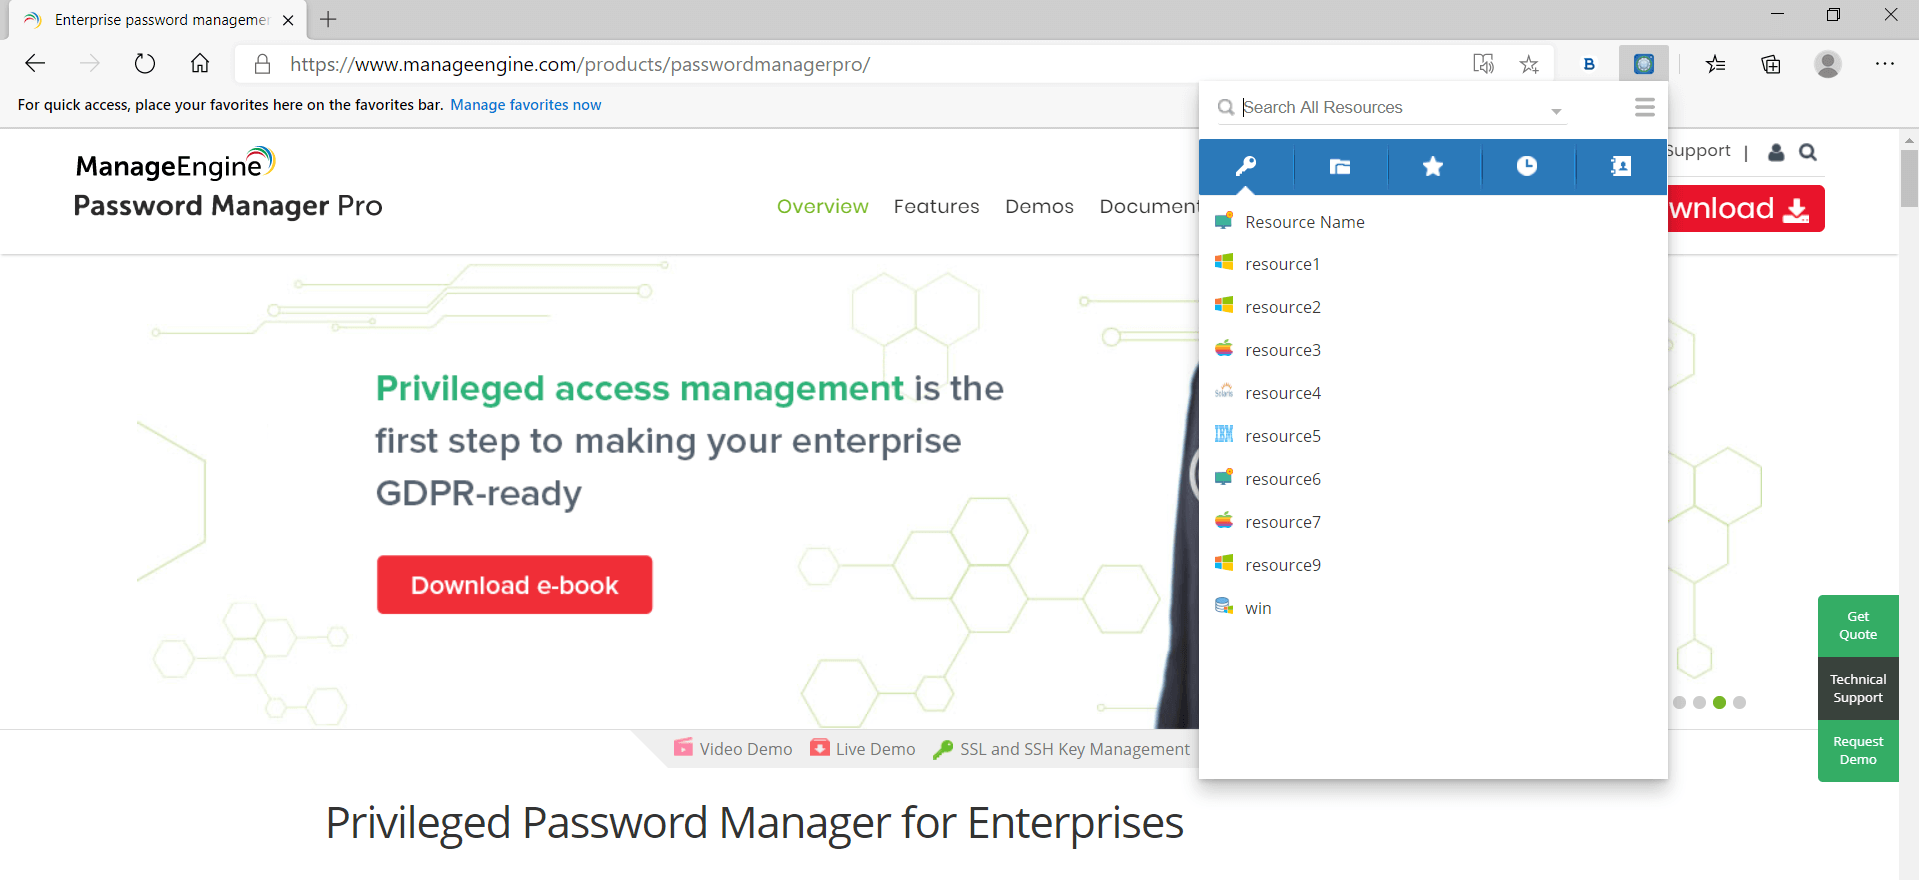Open the read aloud / immersive reader icon
The width and height of the screenshot is (1919, 880).
1483,64
